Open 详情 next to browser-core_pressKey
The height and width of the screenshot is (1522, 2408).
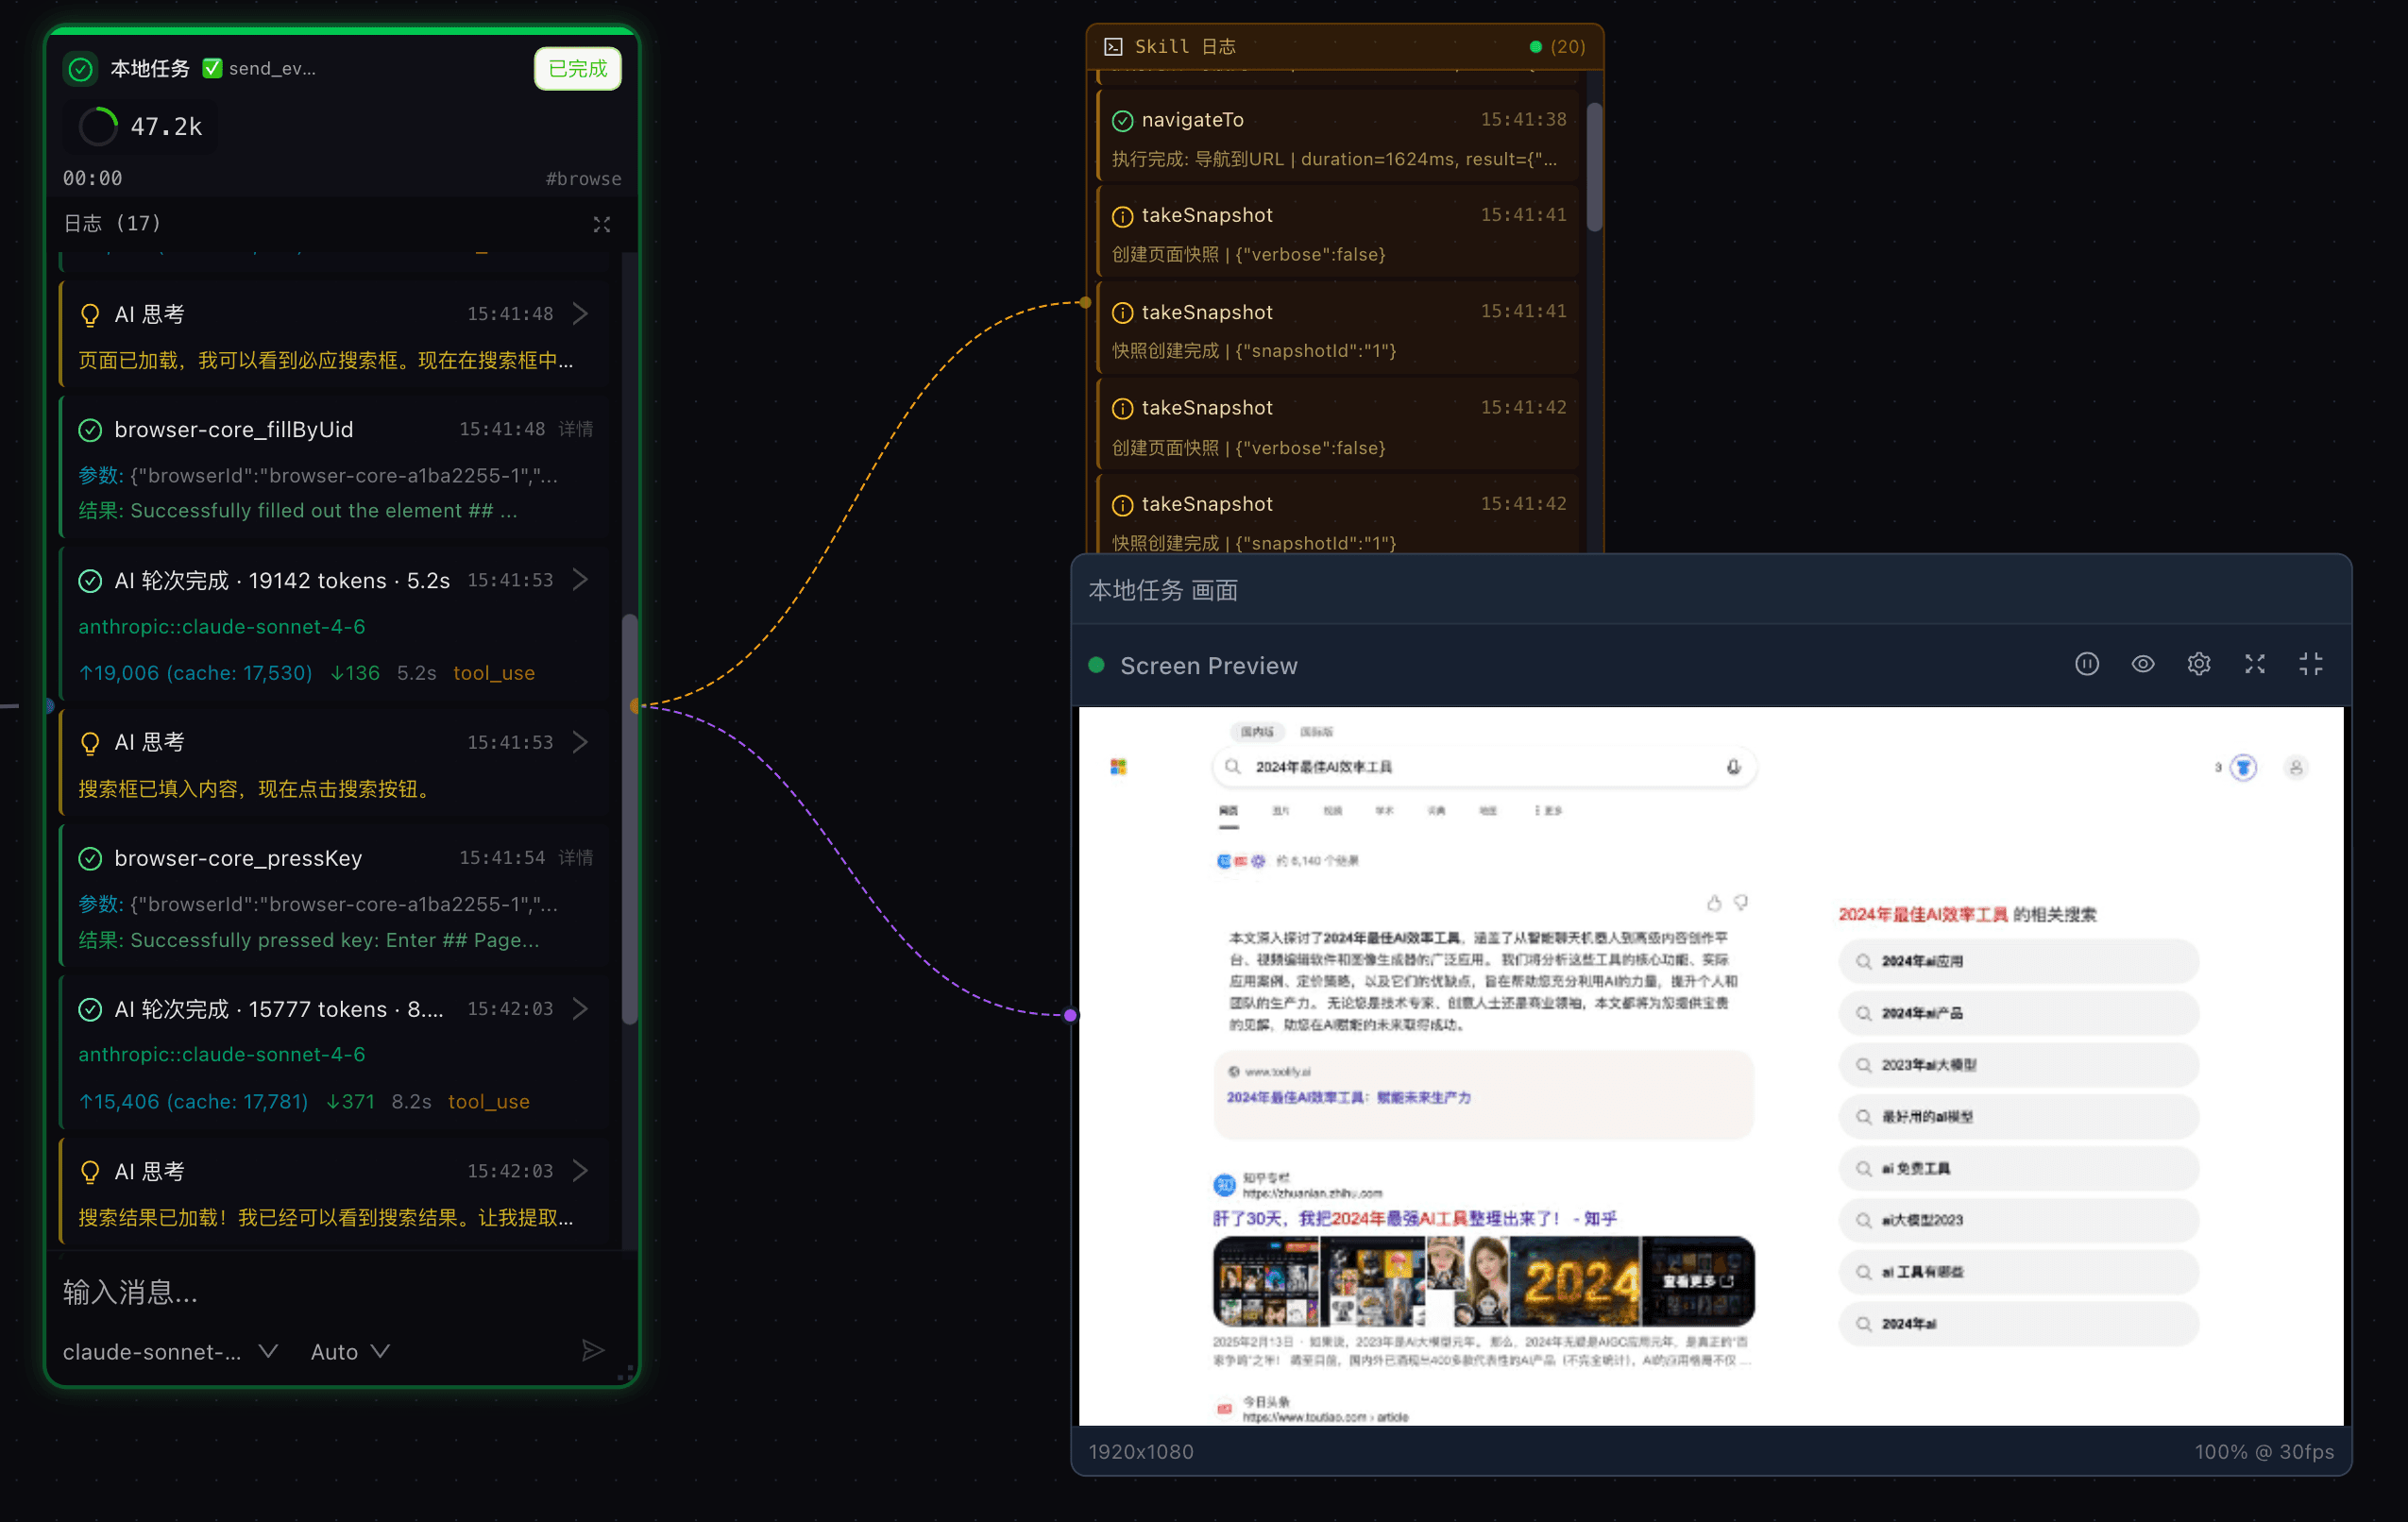[x=576, y=857]
